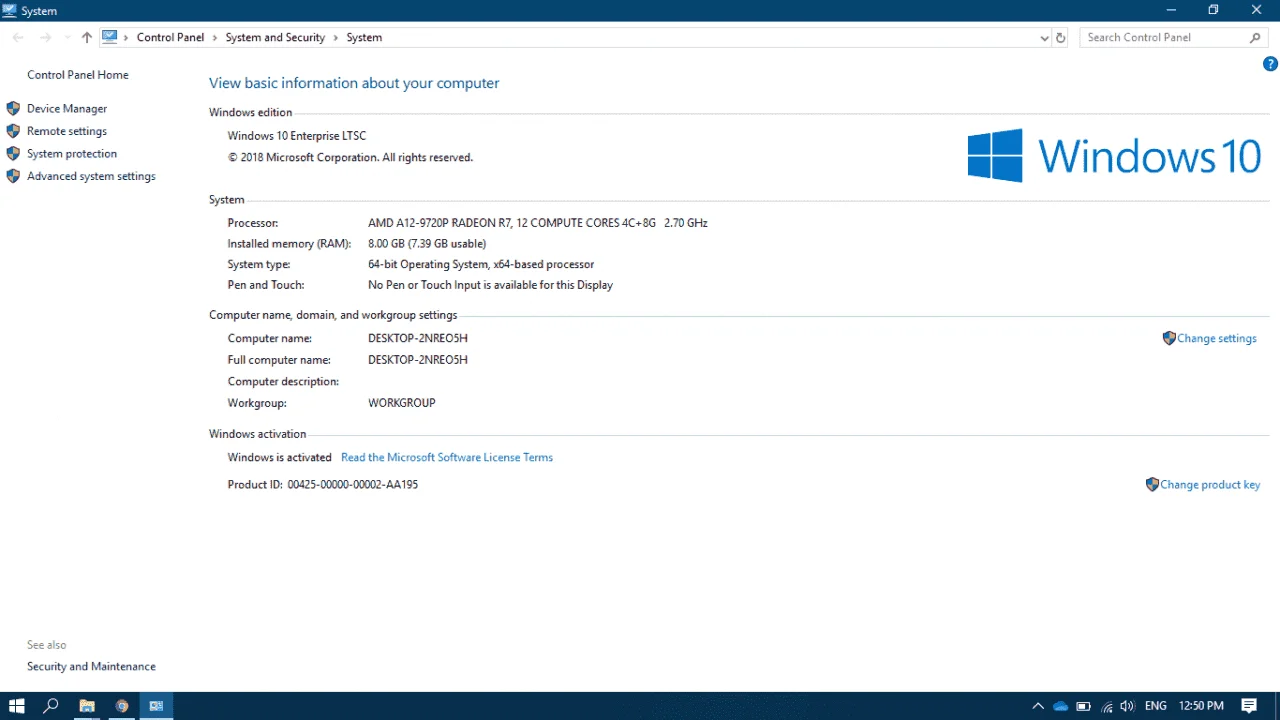Refresh the System page

click(1061, 37)
